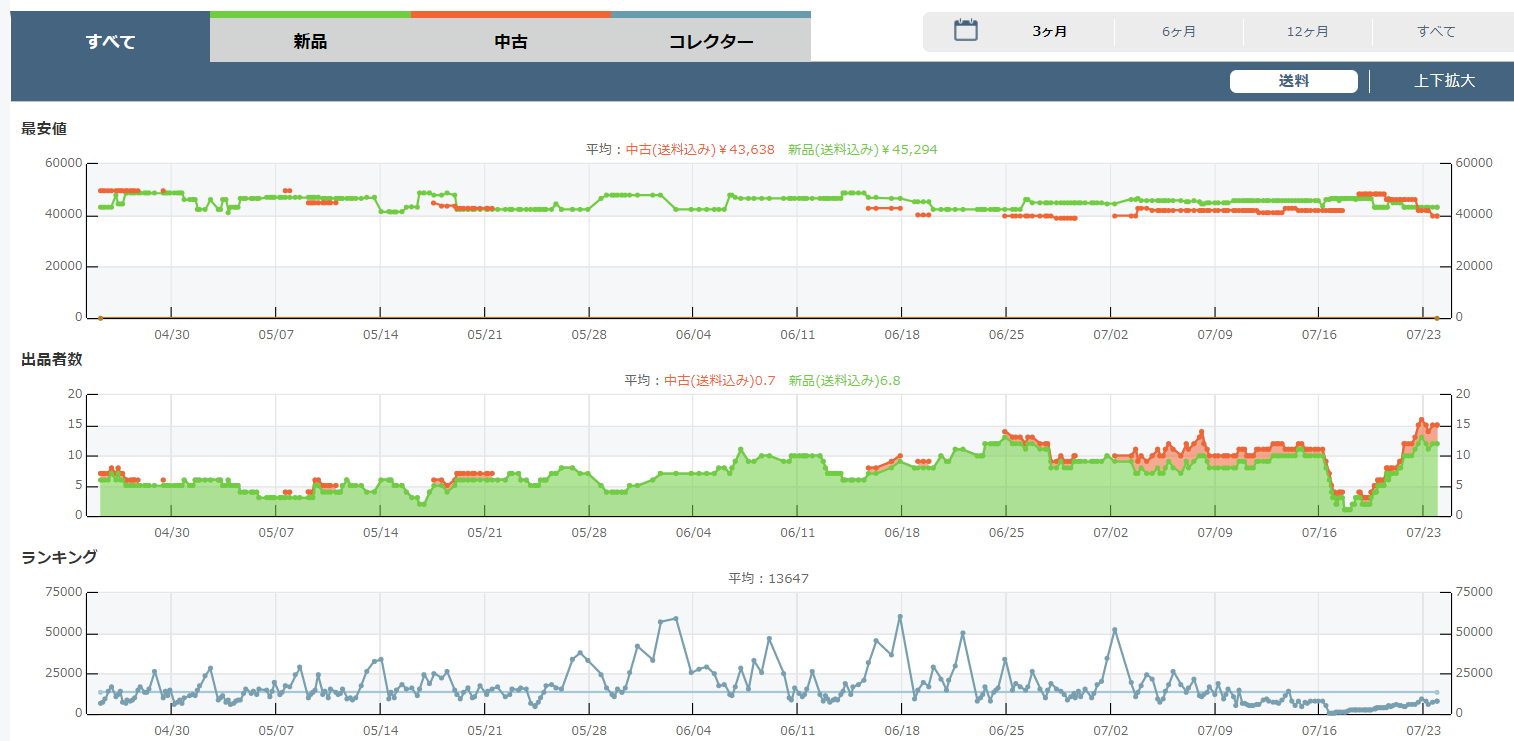1514x741 pixels.
Task: Open the 新品 tab
Action: pyautogui.click(x=310, y=41)
